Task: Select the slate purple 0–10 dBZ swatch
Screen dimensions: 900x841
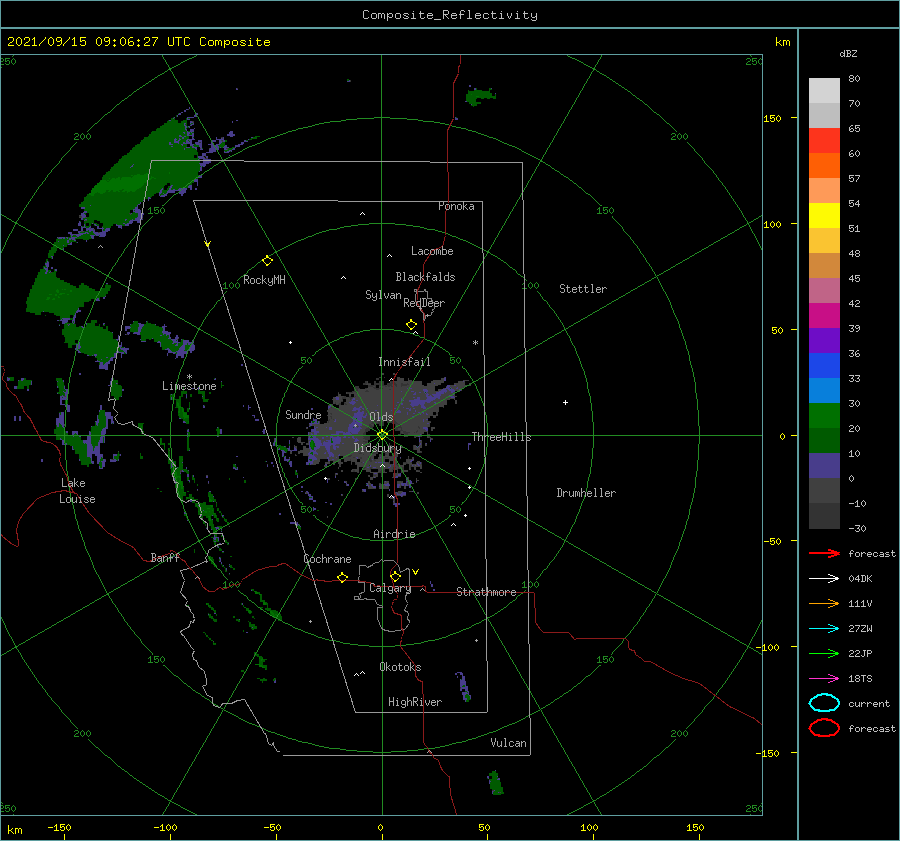Action: [824, 466]
